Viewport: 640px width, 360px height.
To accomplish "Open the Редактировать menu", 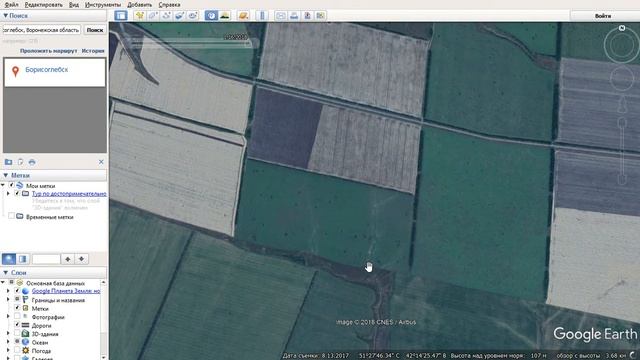I will tap(43, 4).
